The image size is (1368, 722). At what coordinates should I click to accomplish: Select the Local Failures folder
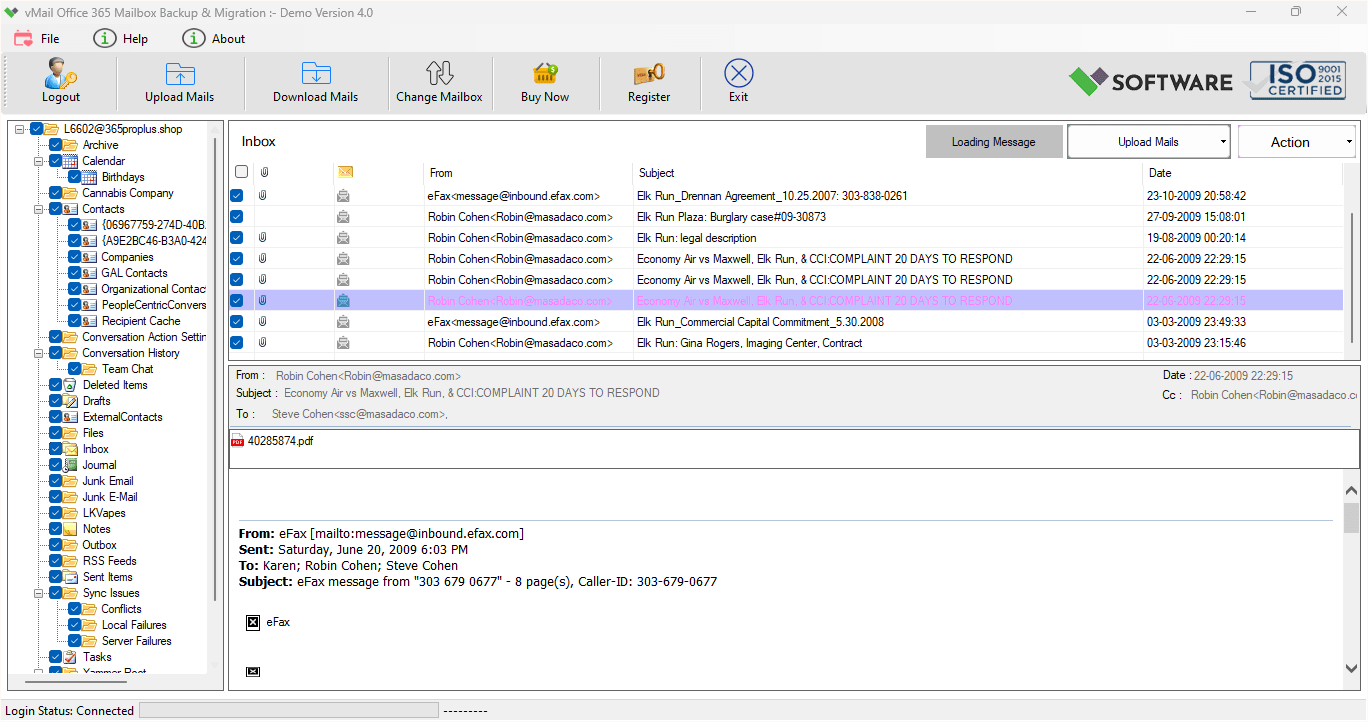tap(133, 625)
